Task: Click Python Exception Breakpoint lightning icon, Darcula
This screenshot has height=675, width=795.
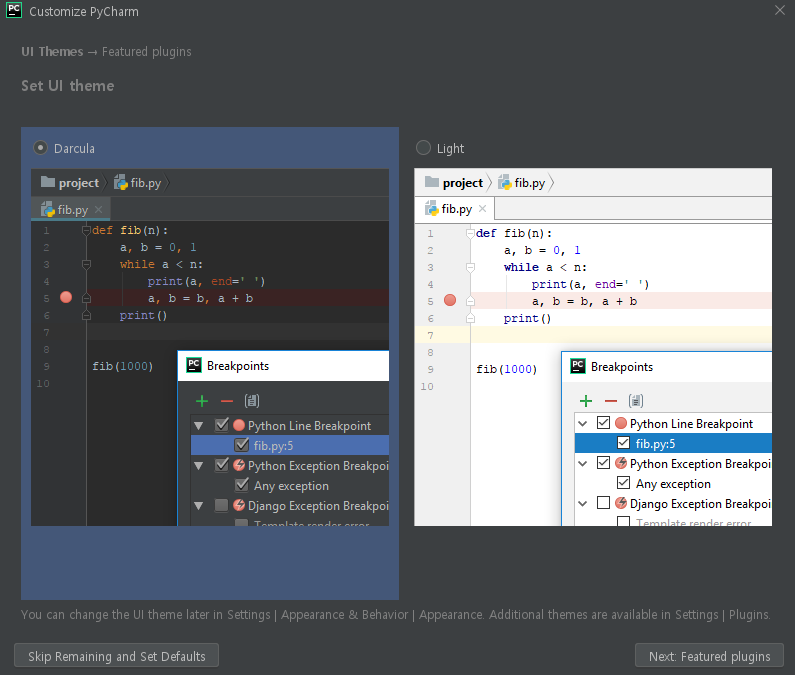Action: click(239, 465)
